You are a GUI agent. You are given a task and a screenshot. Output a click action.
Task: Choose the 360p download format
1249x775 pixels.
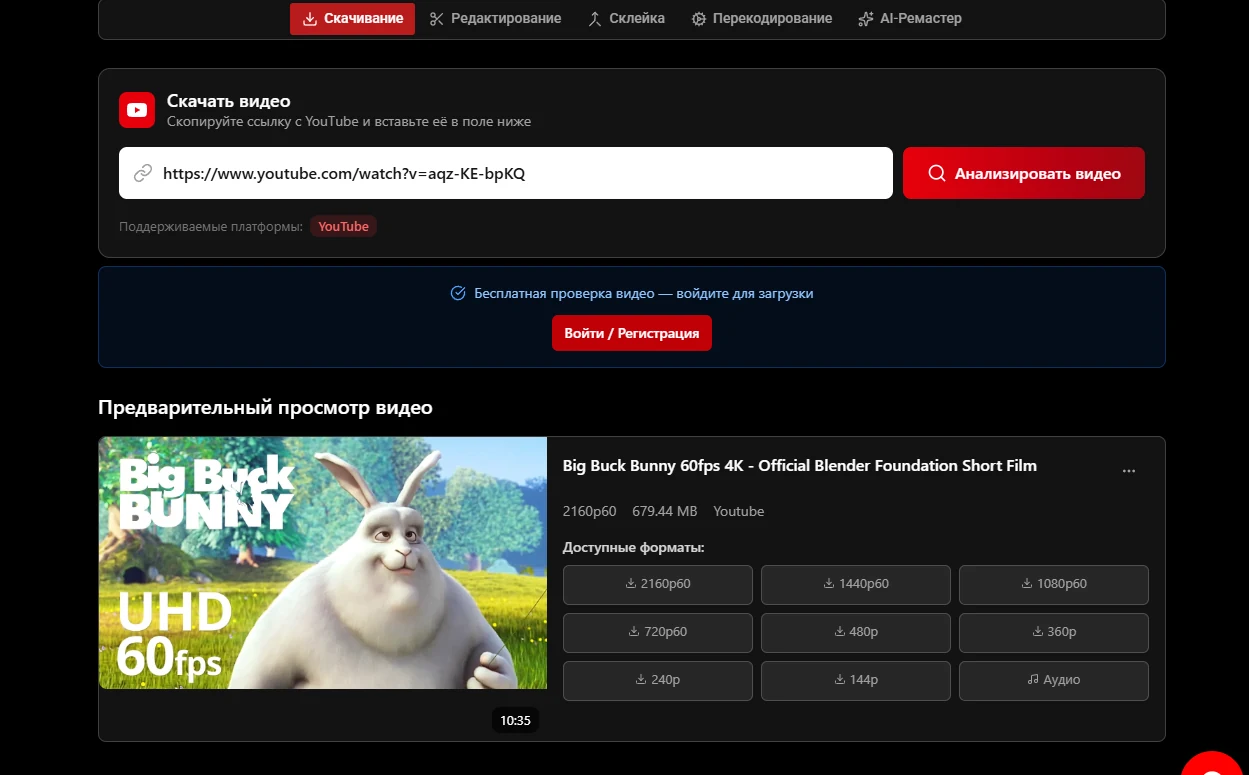[x=1054, y=632]
